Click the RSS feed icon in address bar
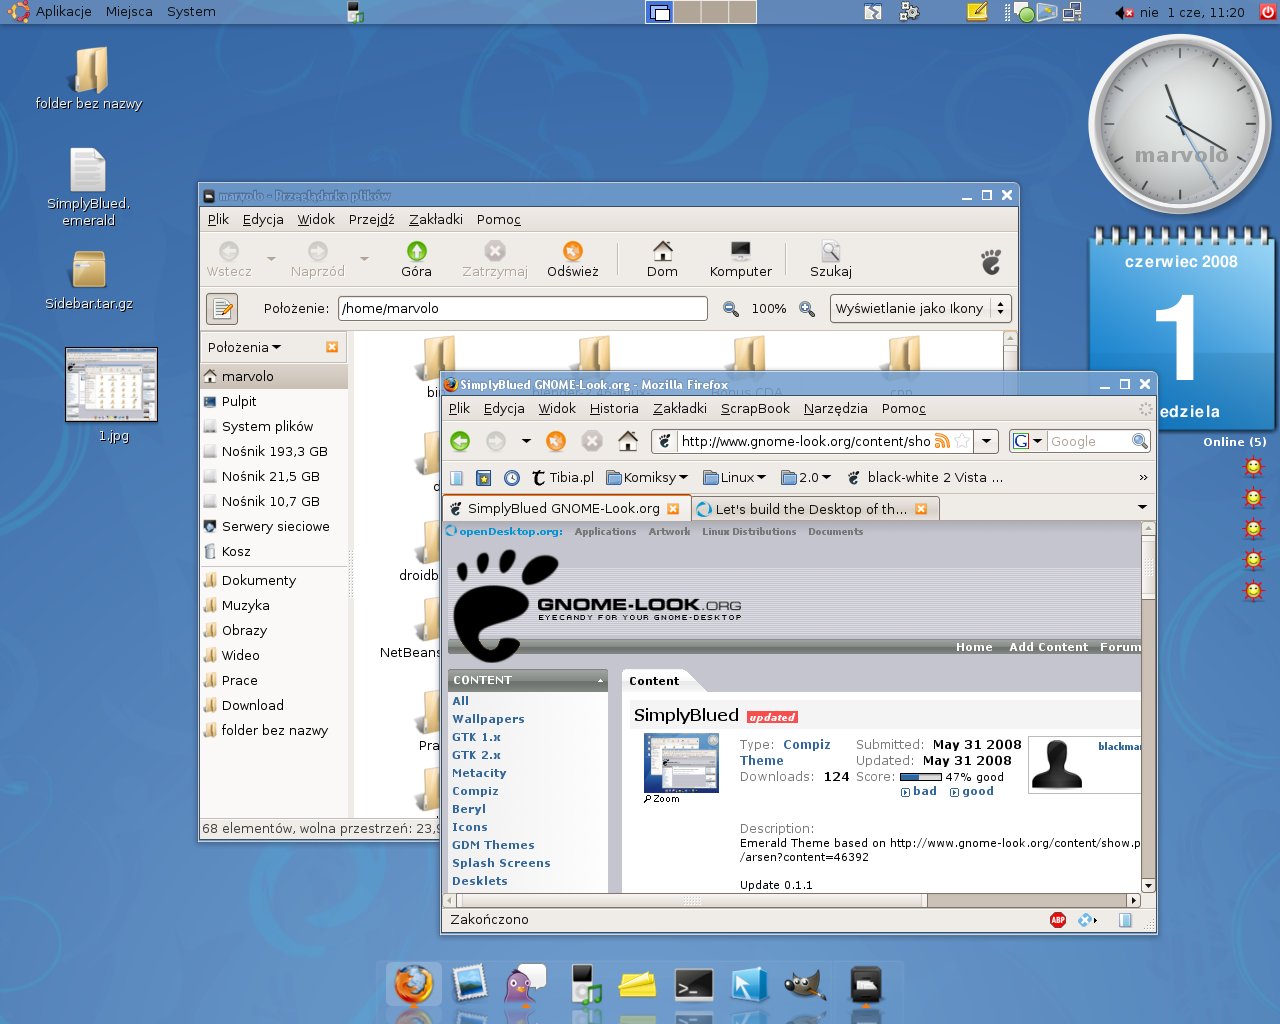The height and width of the screenshot is (1024, 1280). [942, 441]
